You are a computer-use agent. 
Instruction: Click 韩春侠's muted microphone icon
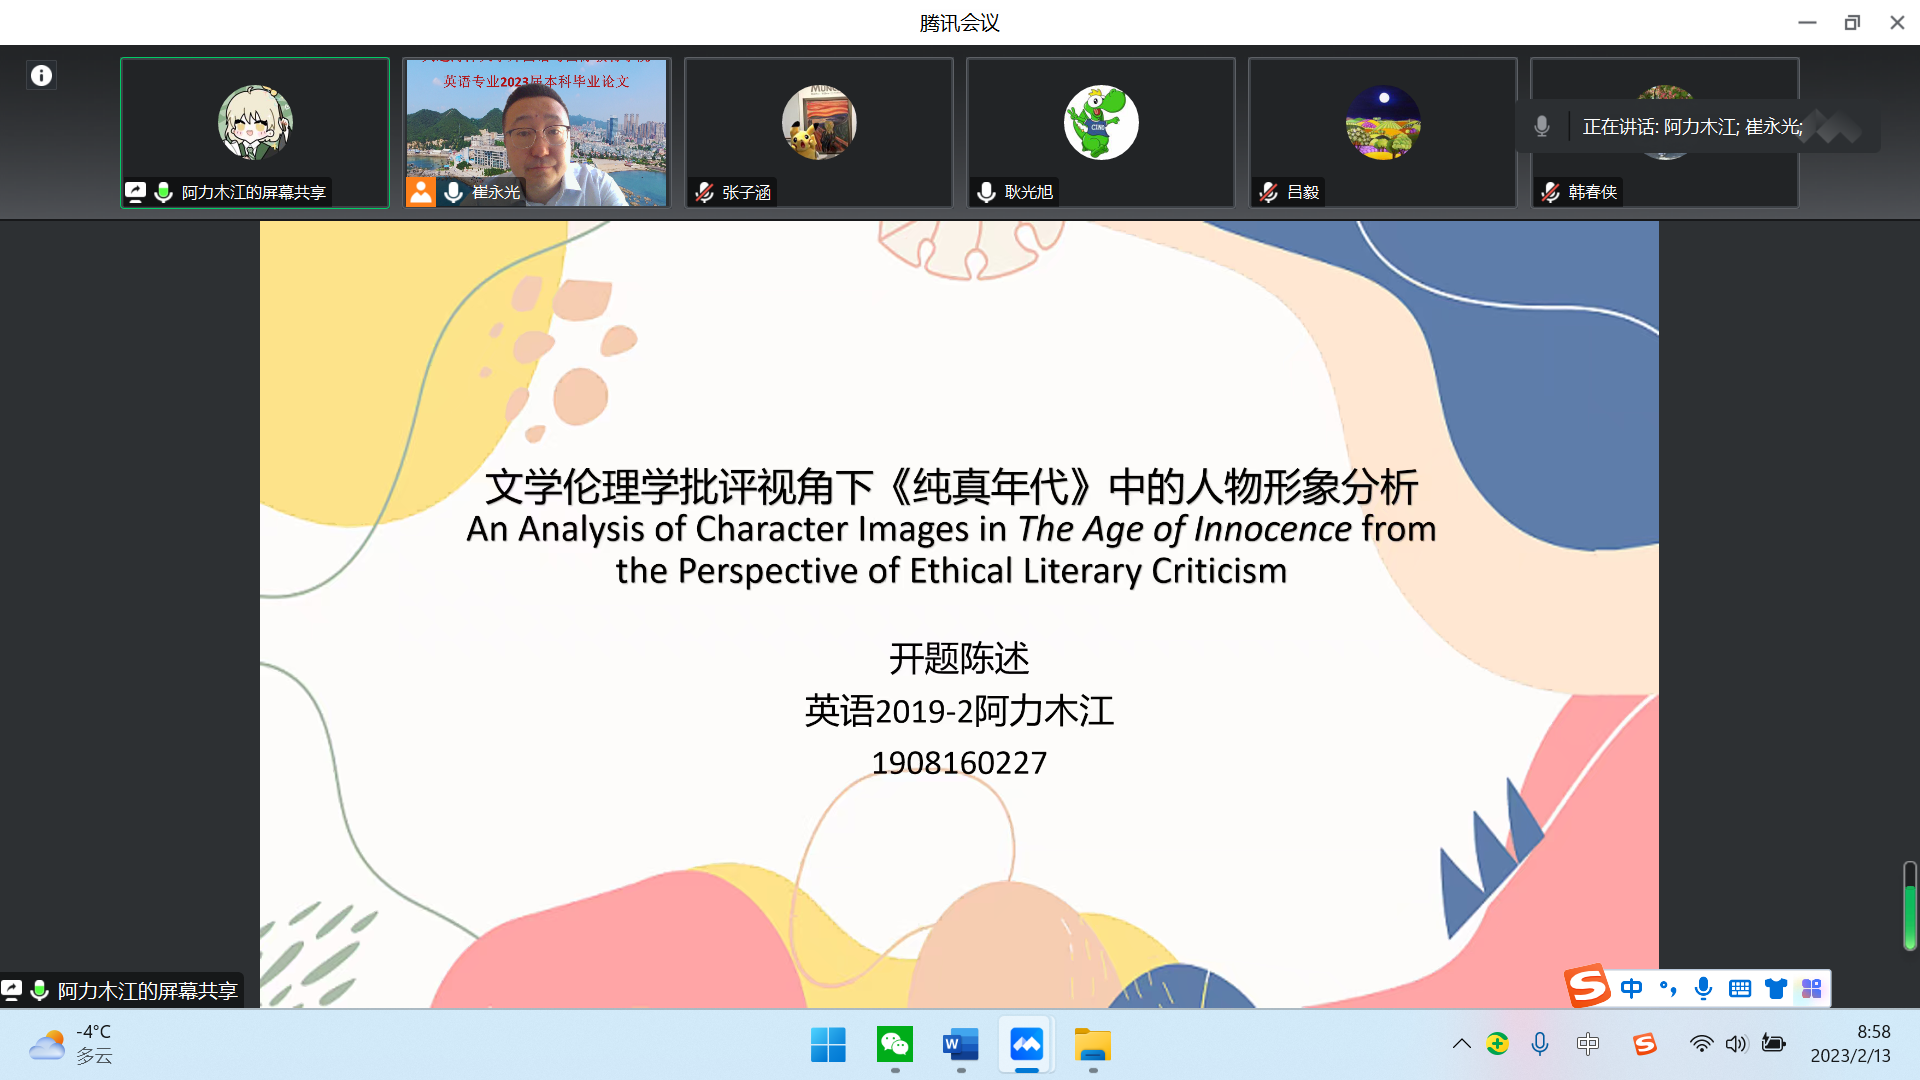(1551, 192)
